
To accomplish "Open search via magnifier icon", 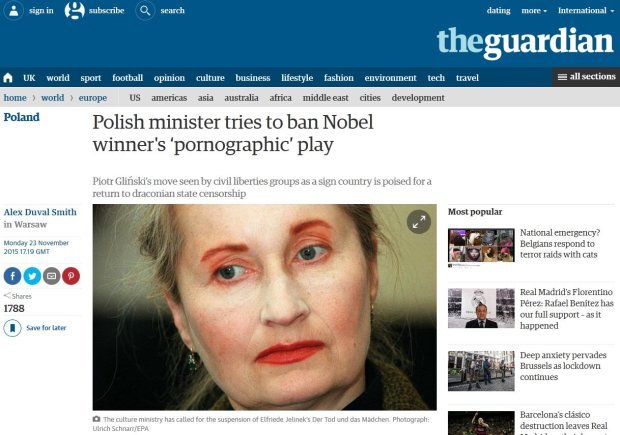I will click(x=145, y=10).
